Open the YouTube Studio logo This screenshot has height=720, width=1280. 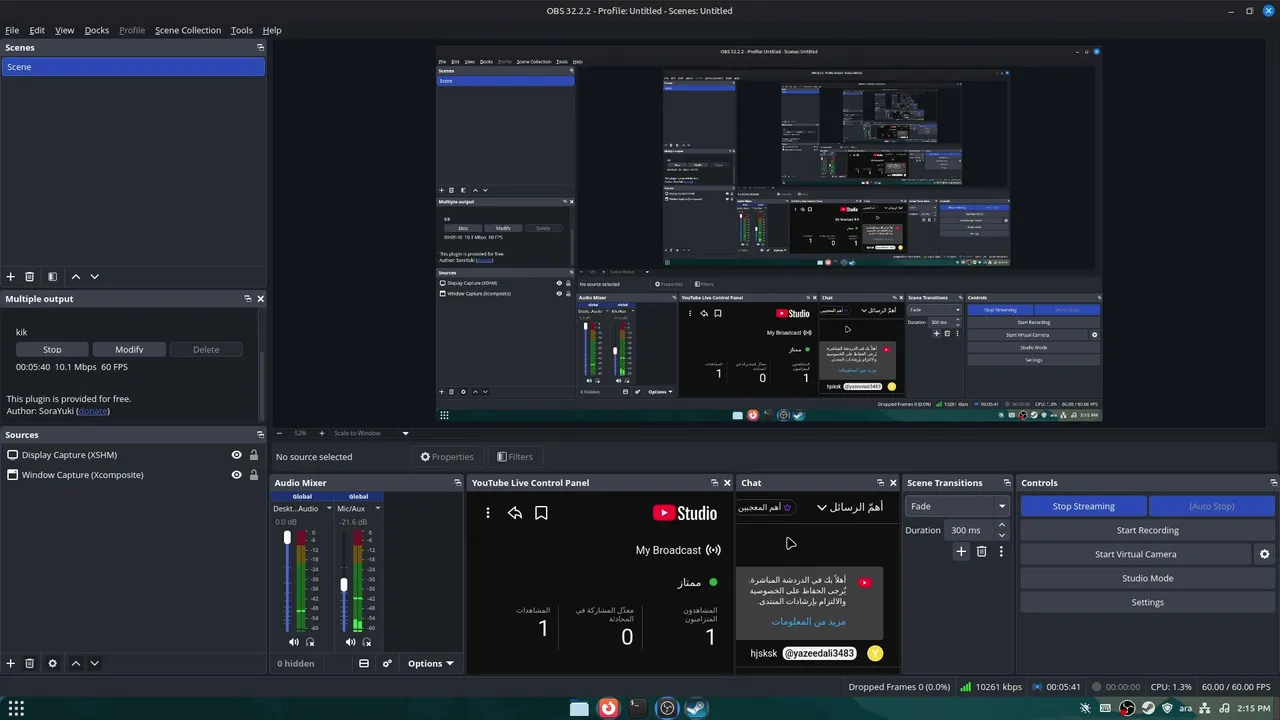click(685, 513)
